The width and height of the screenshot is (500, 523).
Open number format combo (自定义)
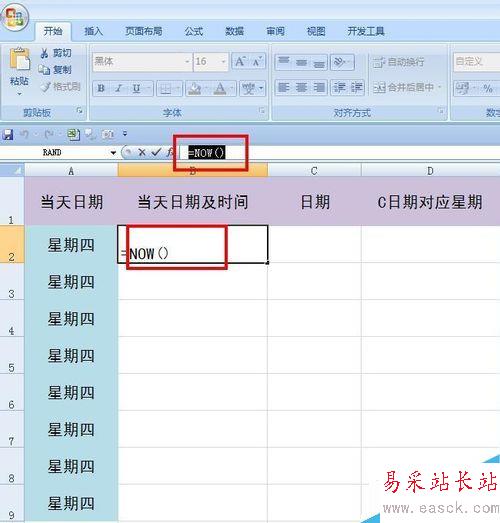477,61
